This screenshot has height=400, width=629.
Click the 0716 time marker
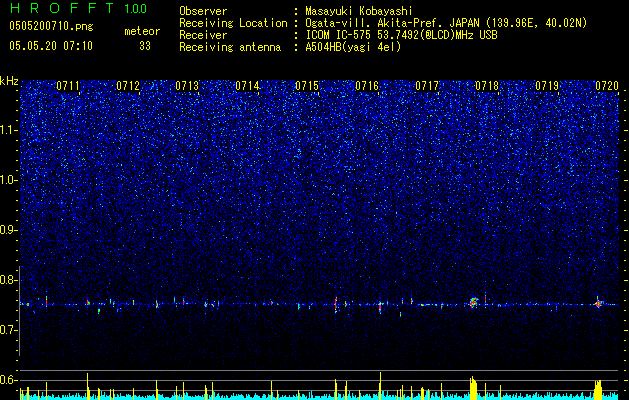click(367, 86)
